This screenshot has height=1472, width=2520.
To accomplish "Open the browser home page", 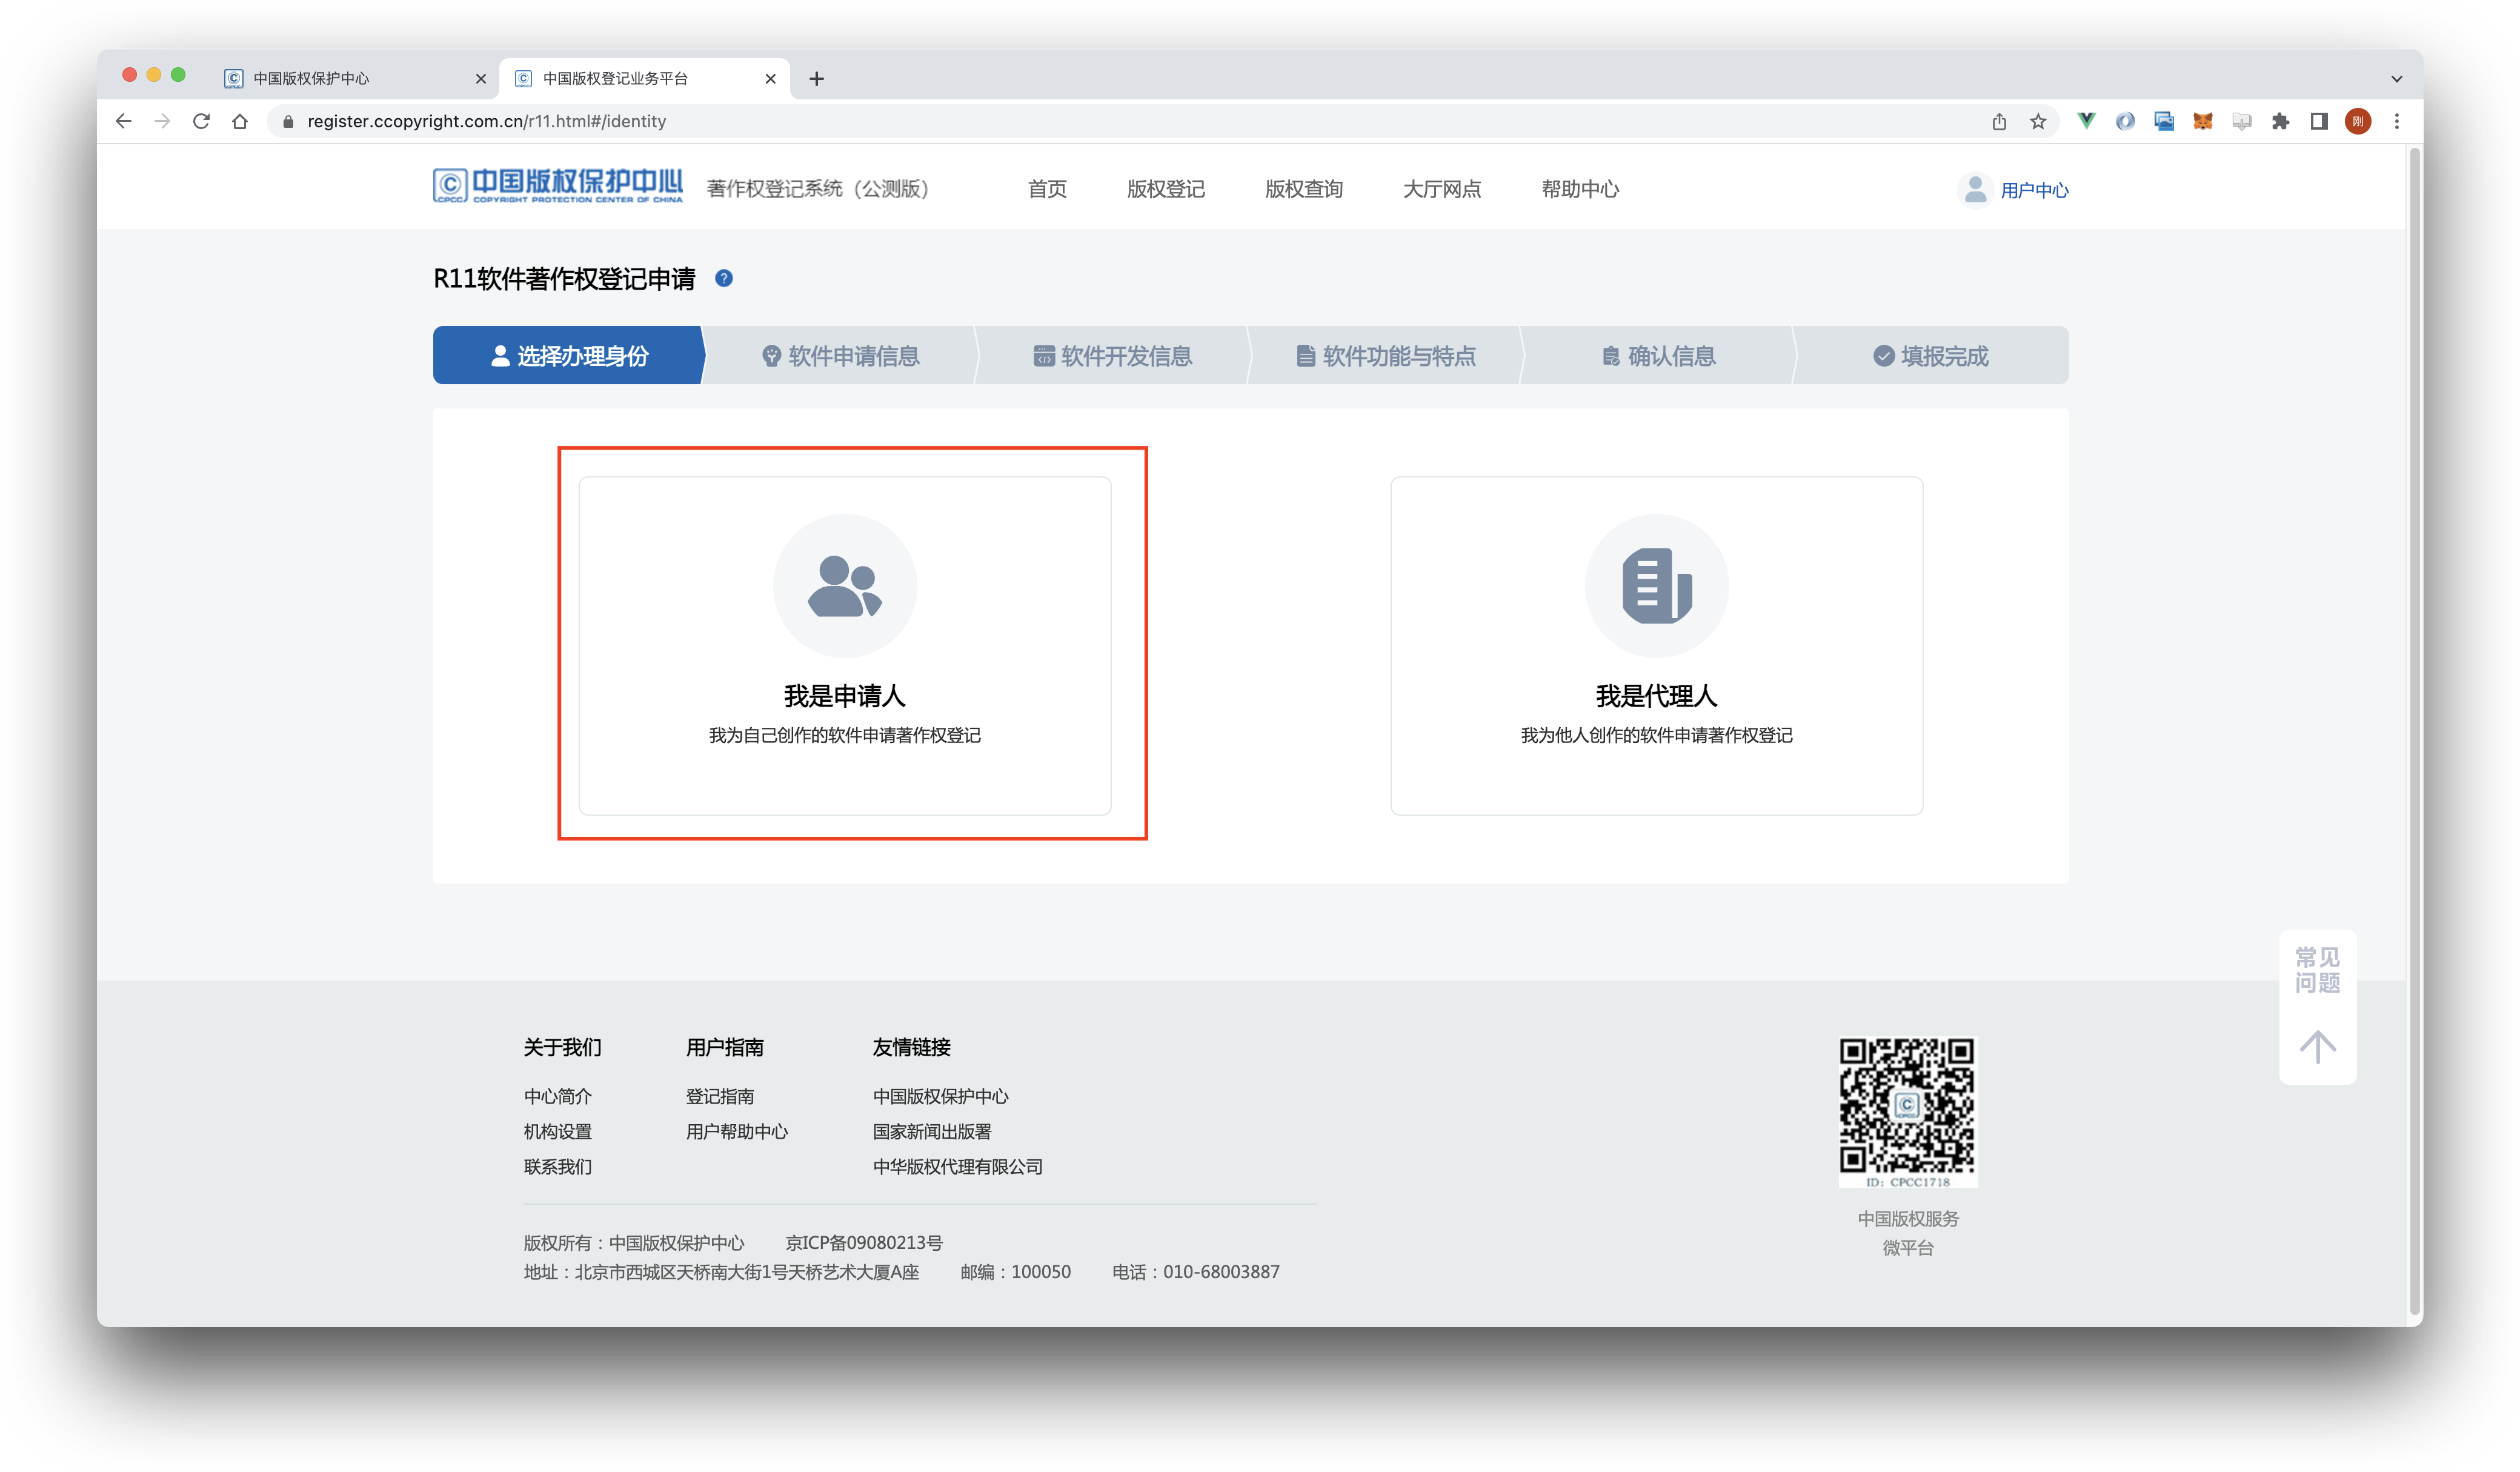I will 240,121.
